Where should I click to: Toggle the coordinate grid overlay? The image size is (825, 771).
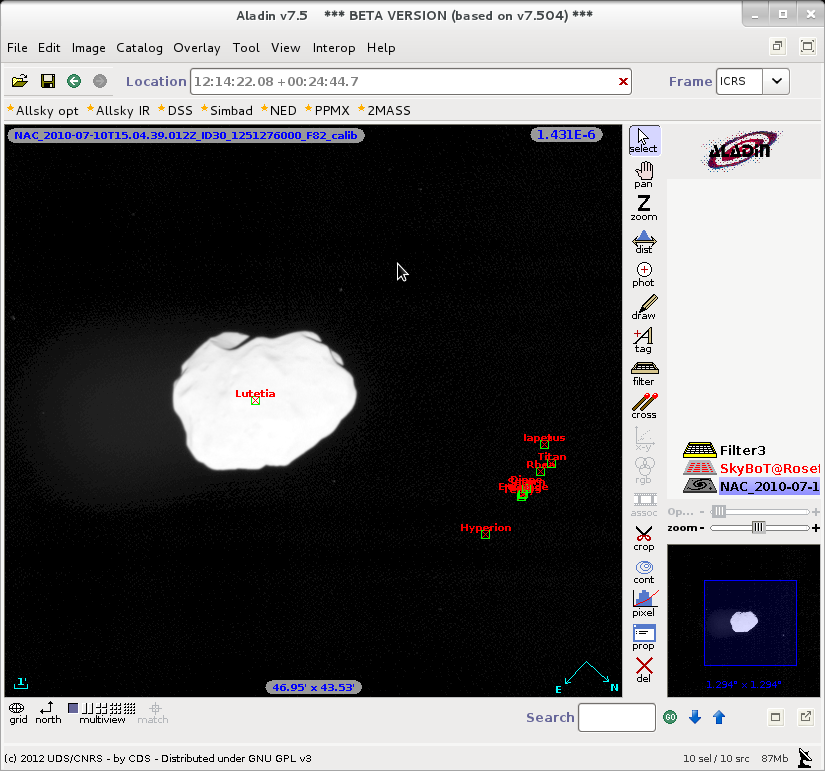click(x=18, y=712)
